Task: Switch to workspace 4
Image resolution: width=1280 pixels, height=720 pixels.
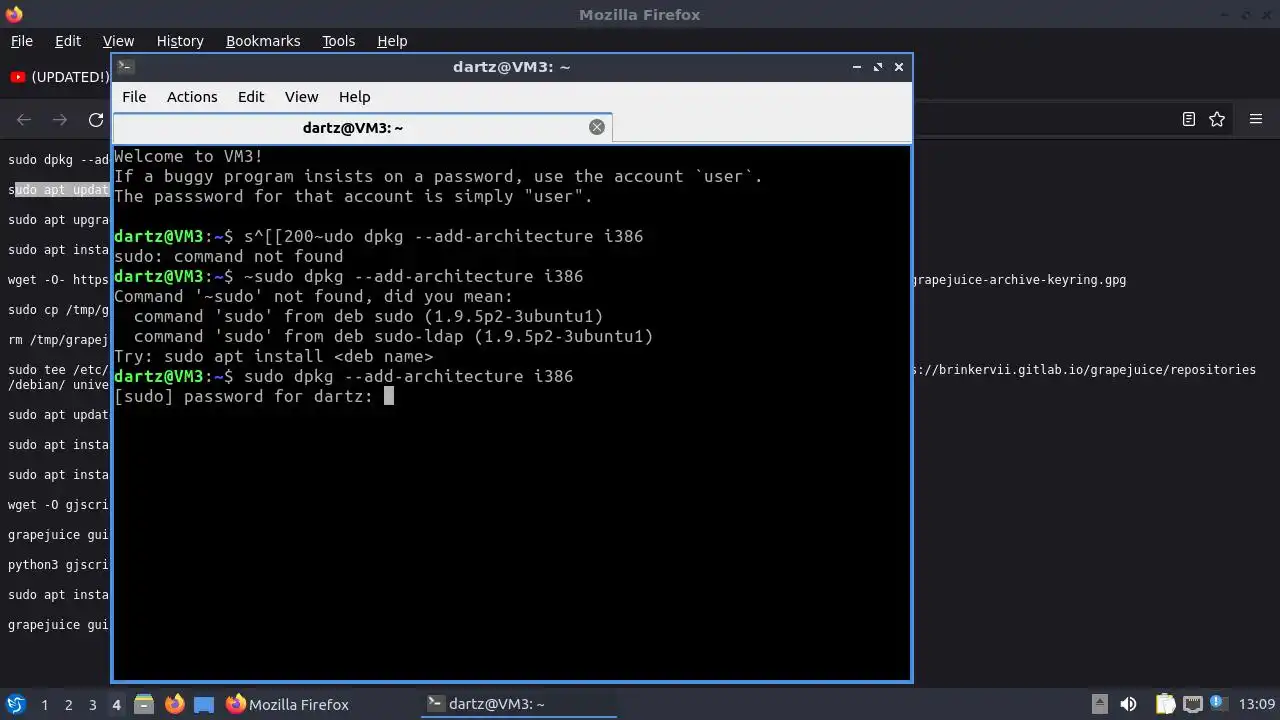Action: (116, 705)
